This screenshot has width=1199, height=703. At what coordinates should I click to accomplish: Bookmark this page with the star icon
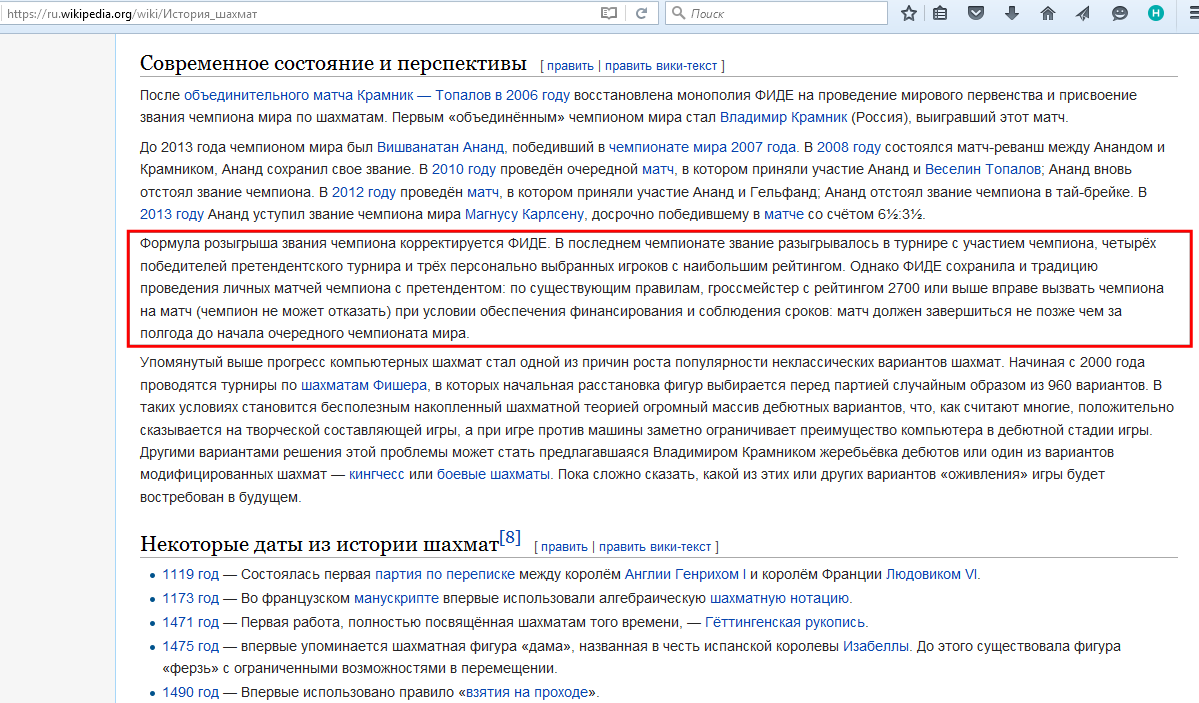coord(908,13)
